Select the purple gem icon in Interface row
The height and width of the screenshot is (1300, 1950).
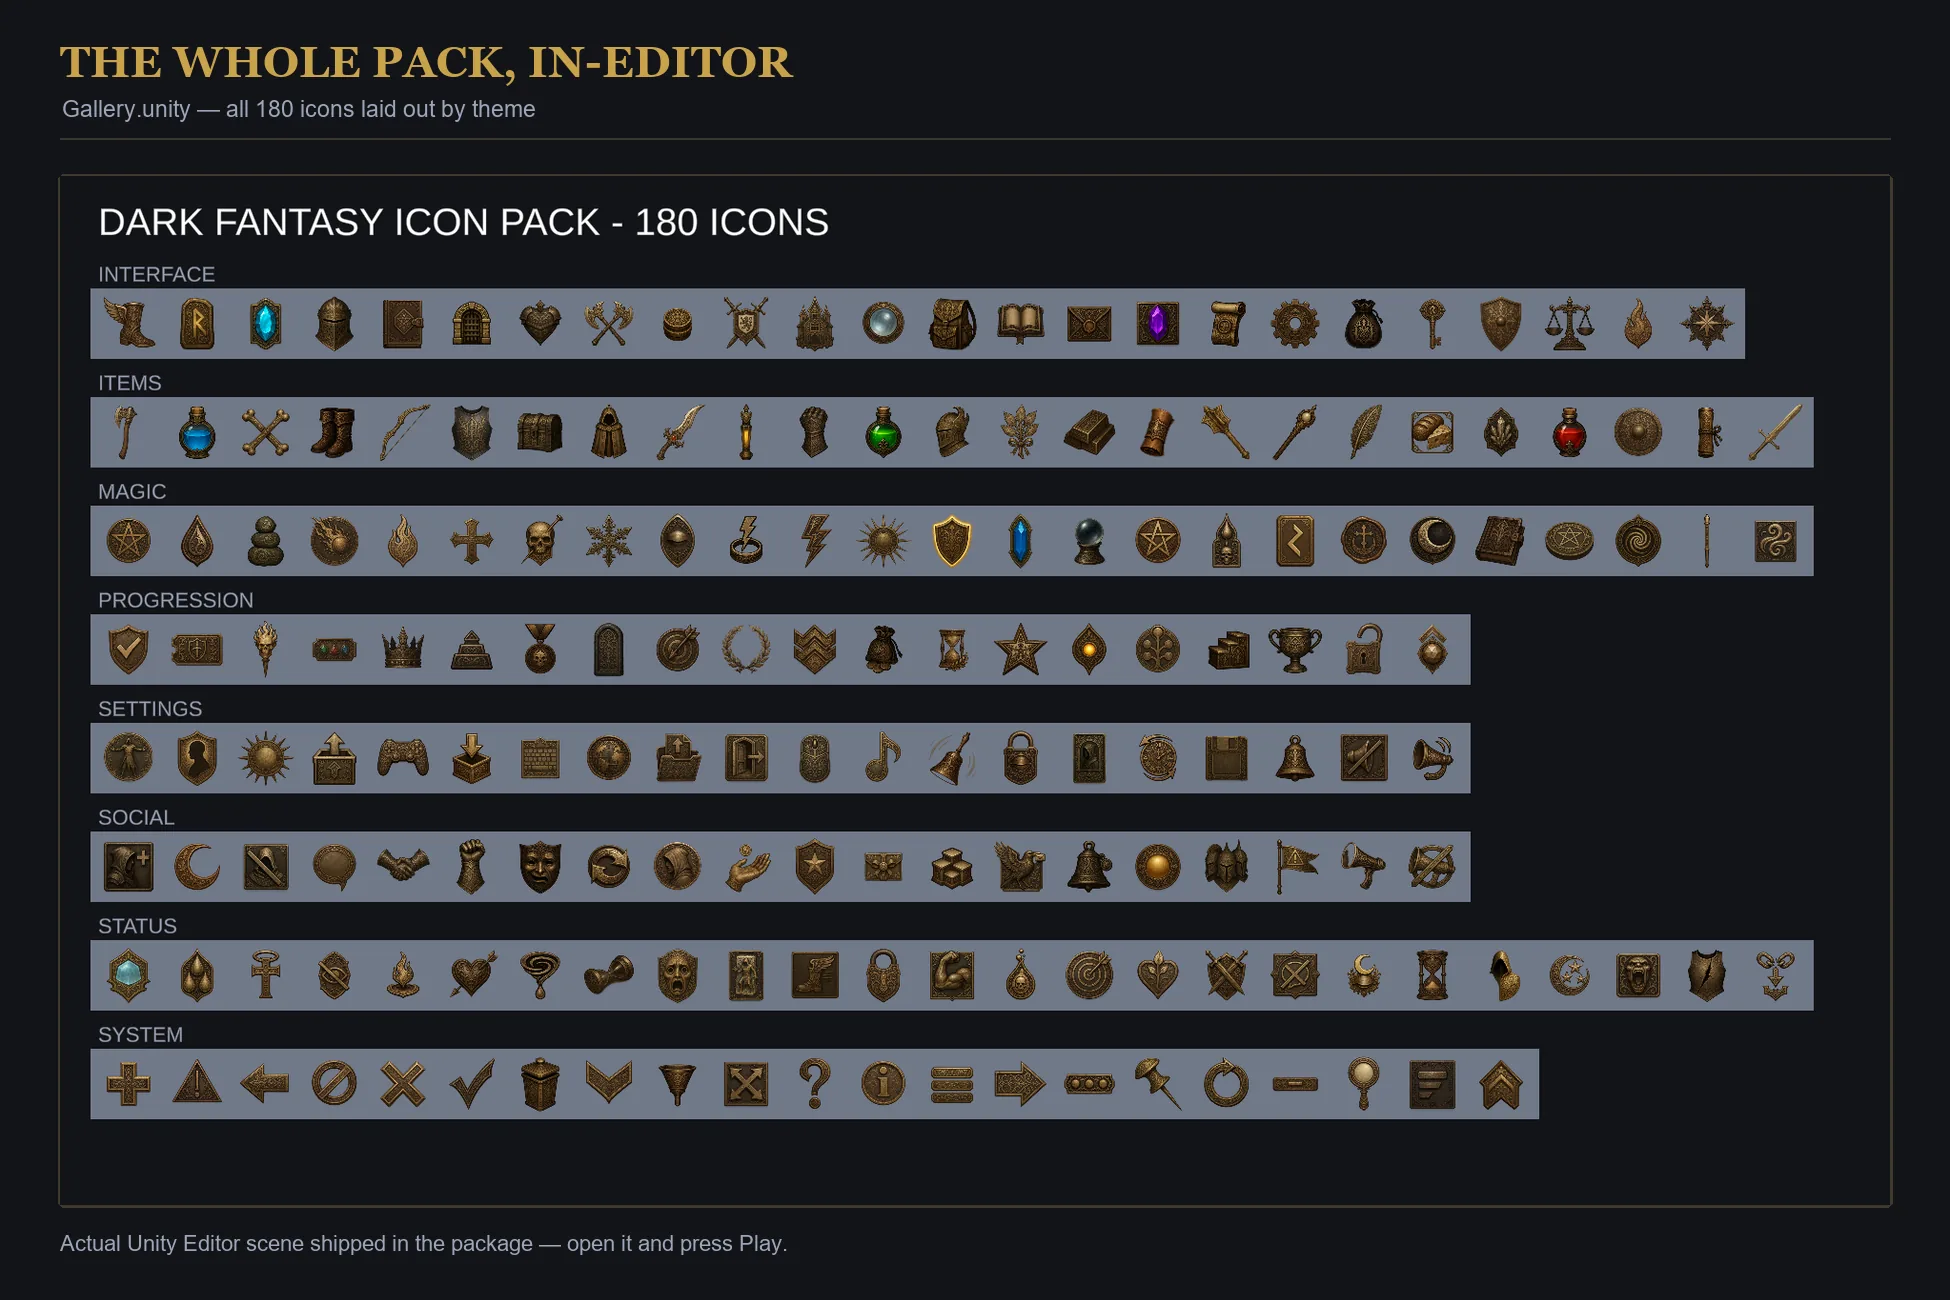tap(1158, 324)
